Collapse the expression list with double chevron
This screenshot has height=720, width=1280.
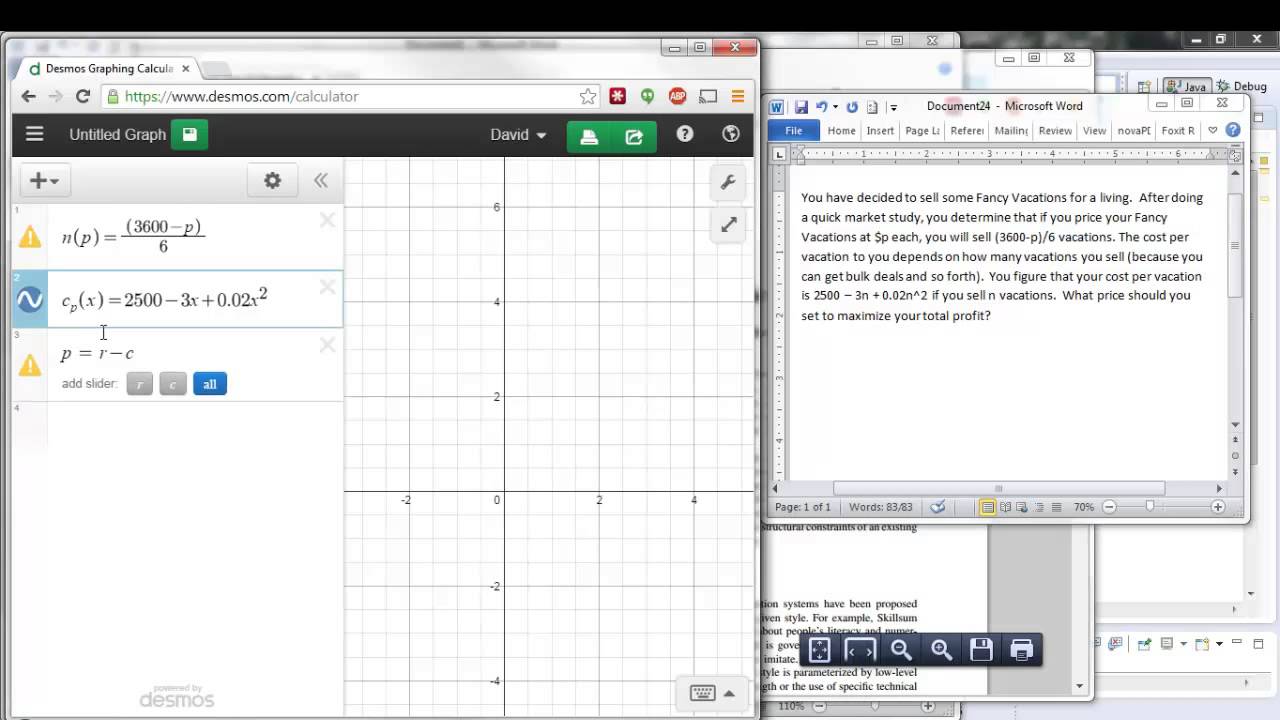coord(321,180)
